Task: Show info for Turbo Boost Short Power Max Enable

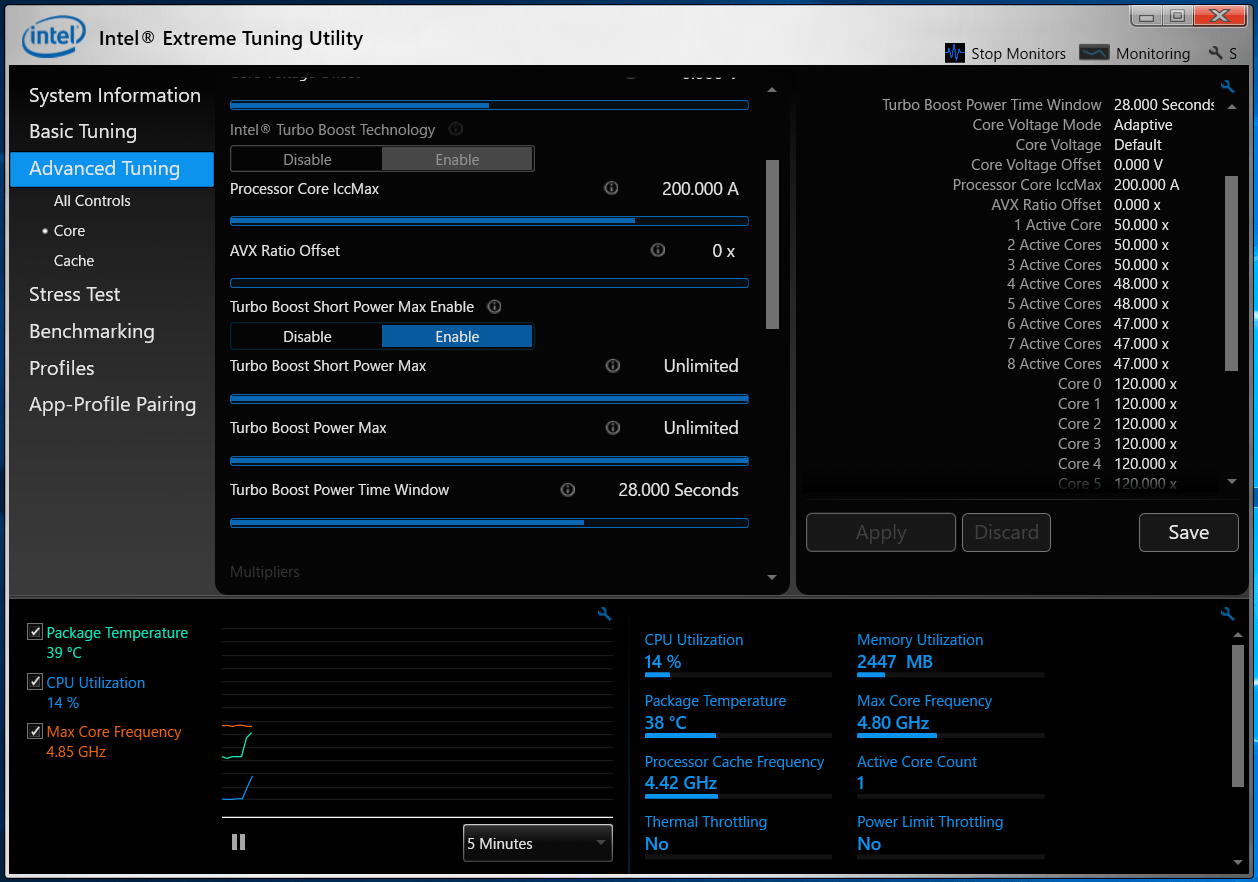Action: 494,307
